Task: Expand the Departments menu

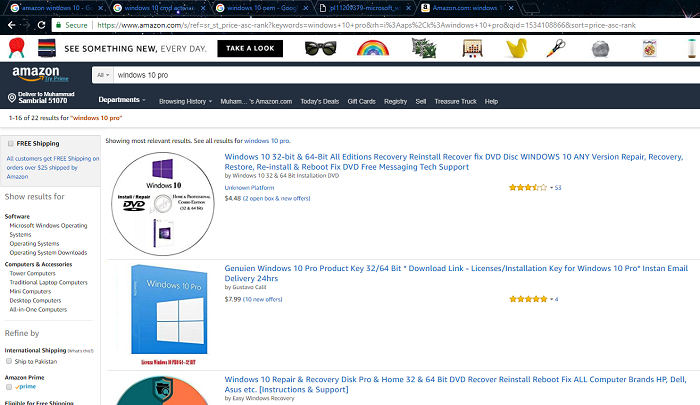Action: point(122,100)
